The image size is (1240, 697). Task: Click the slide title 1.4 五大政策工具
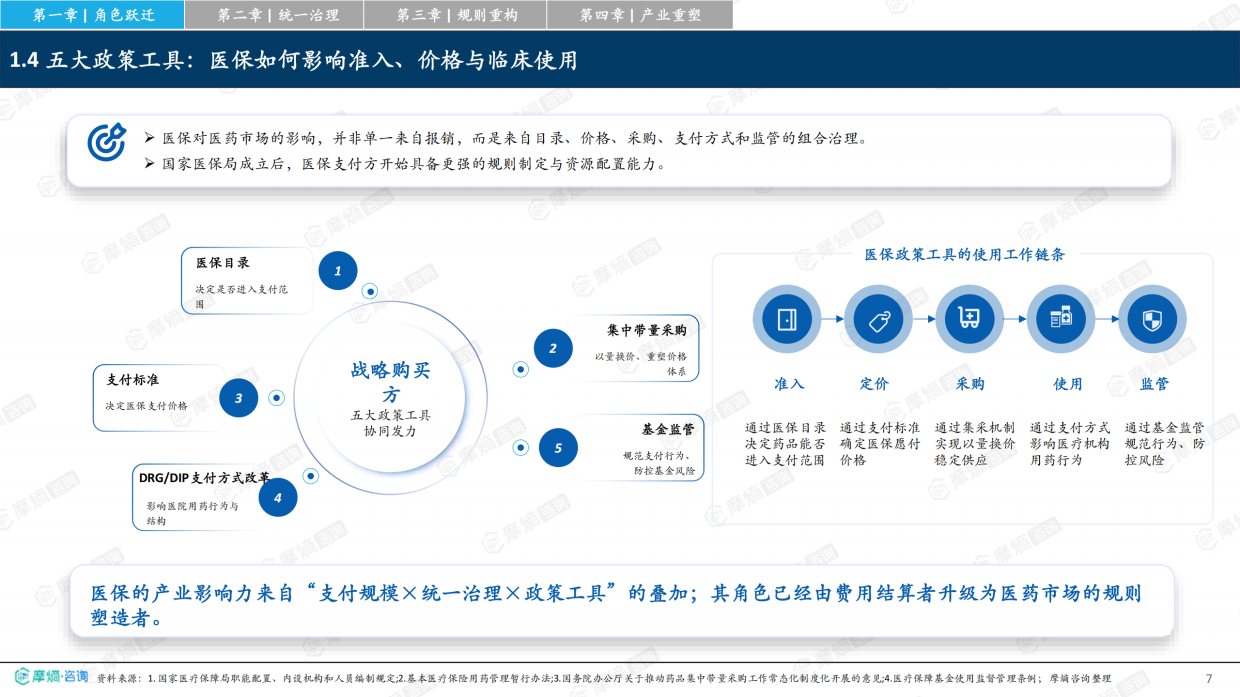click(294, 60)
